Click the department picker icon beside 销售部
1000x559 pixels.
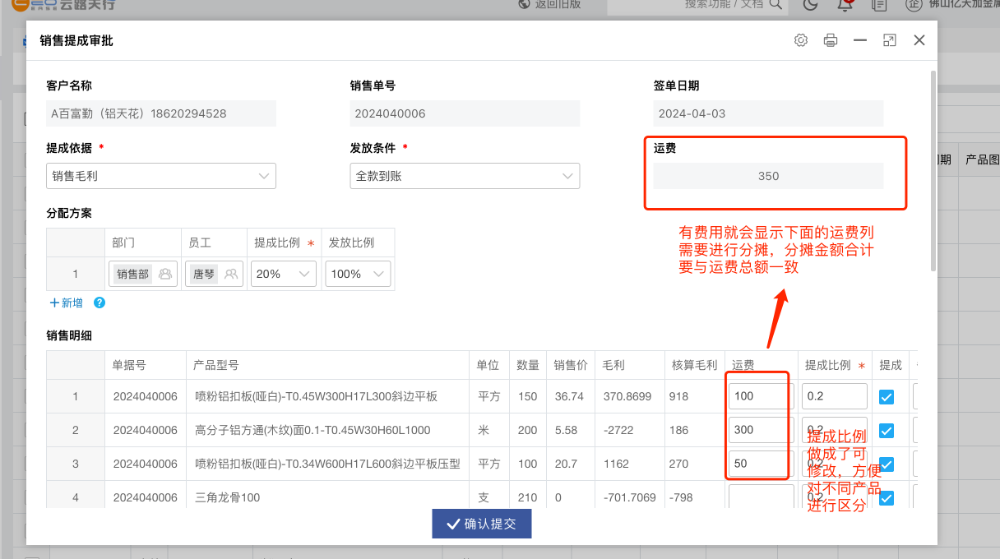click(165, 274)
